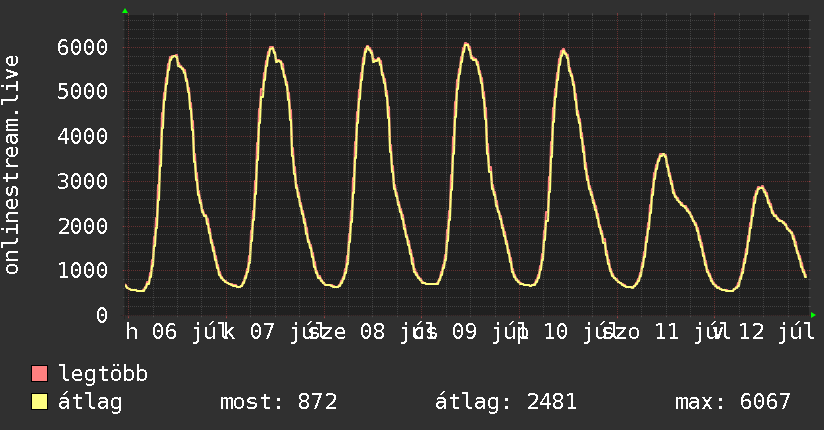Click the pink legtöbb color swatch

pyautogui.click(x=40, y=374)
